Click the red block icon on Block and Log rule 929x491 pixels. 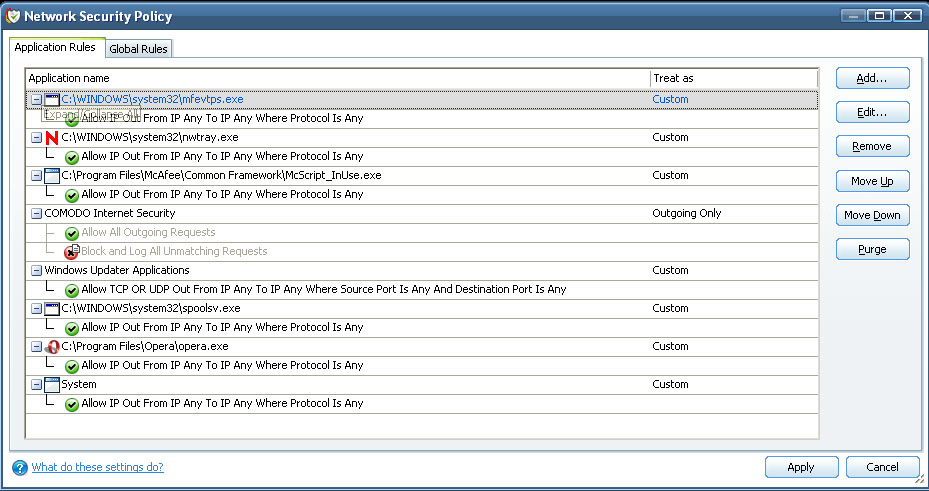[72, 252]
